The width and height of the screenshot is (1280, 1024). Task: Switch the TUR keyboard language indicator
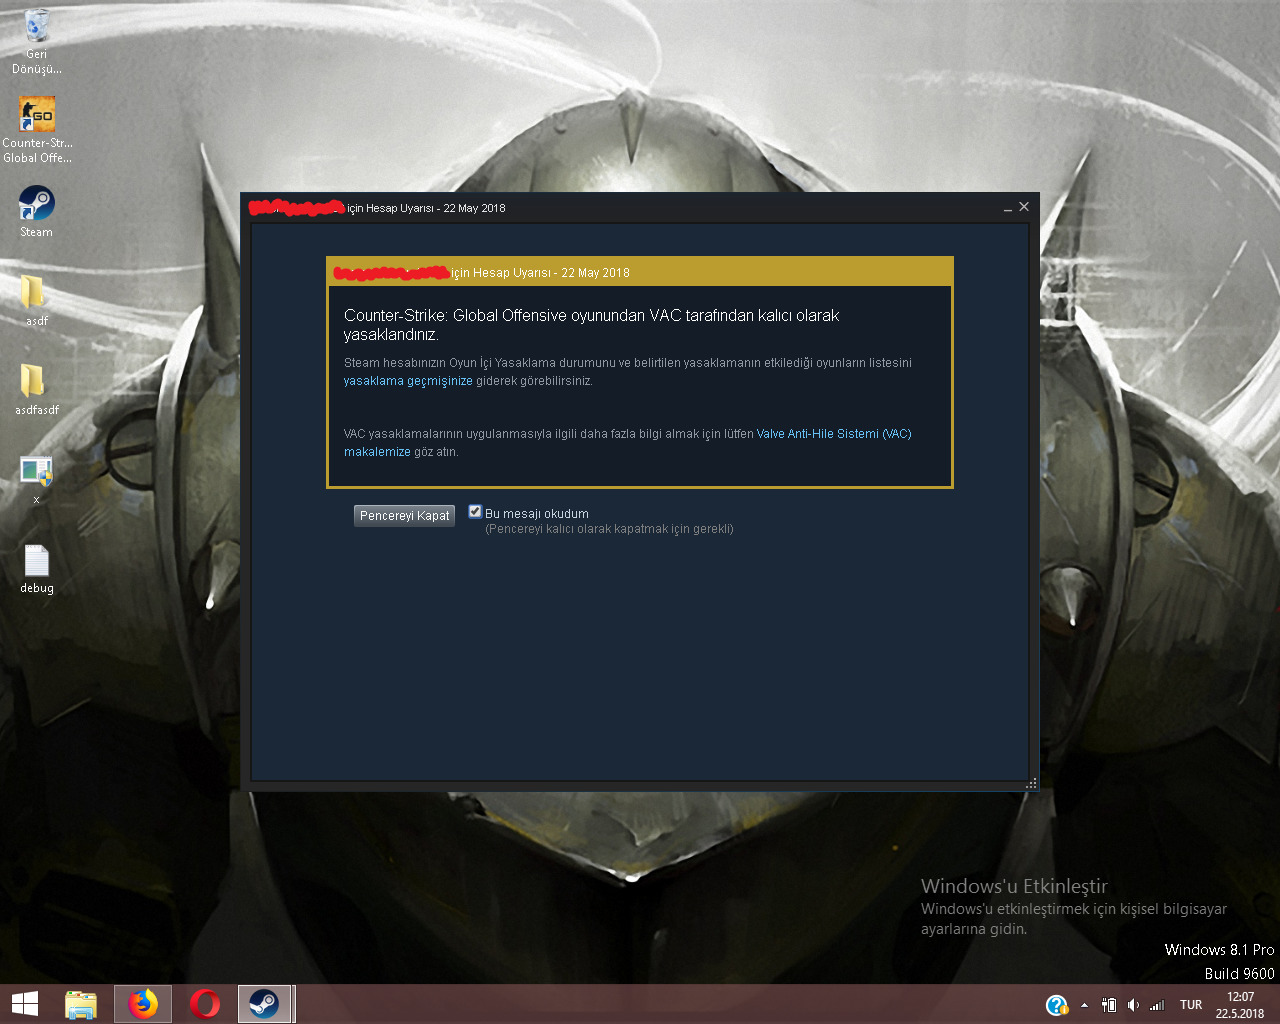click(x=1191, y=1005)
